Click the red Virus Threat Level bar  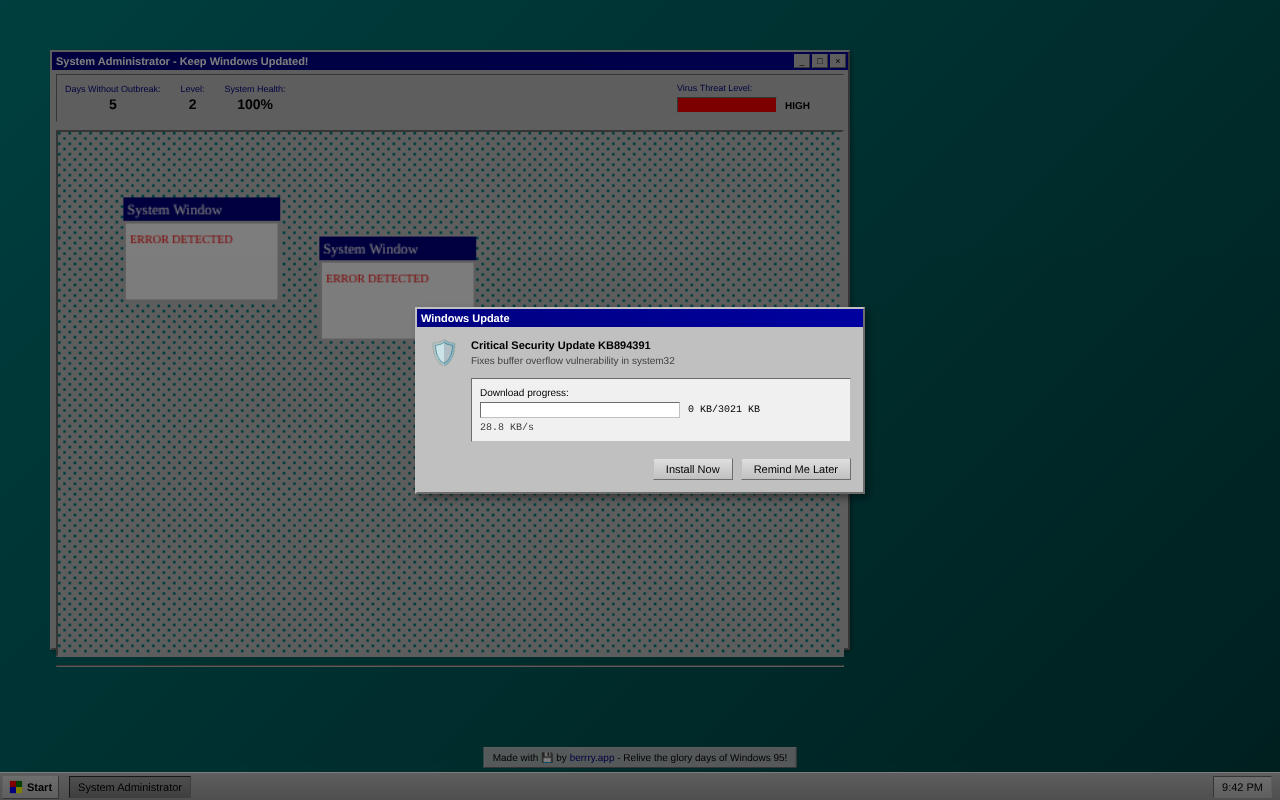pos(726,105)
